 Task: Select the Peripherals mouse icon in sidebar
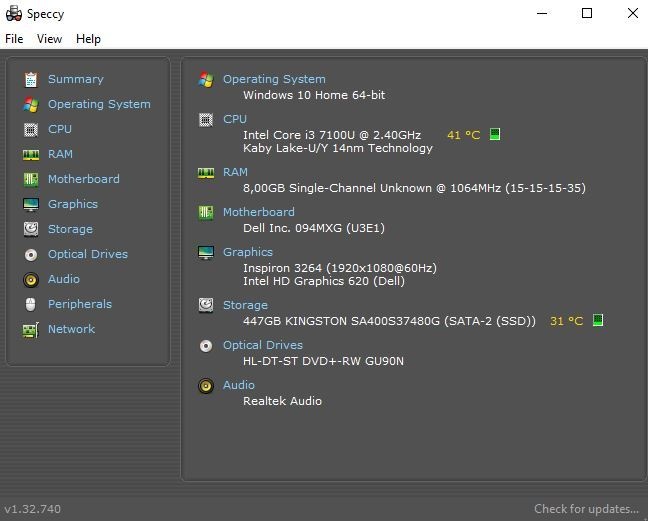point(30,304)
